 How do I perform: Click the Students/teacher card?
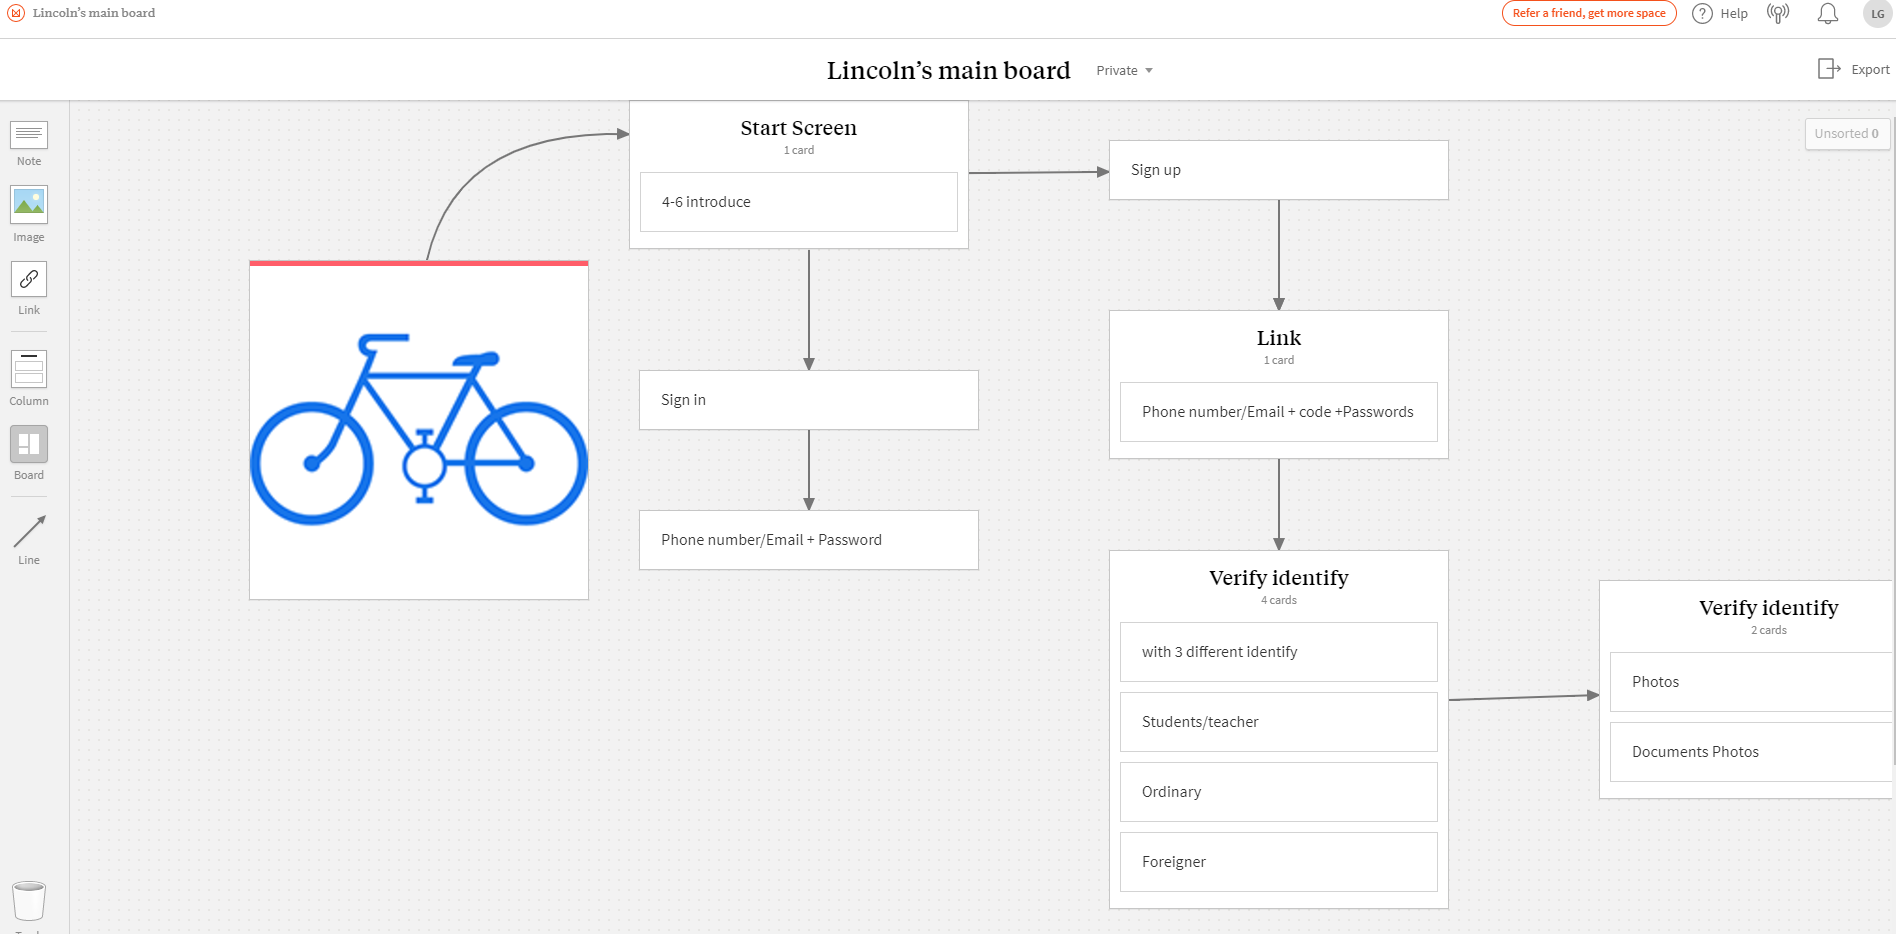(1278, 722)
